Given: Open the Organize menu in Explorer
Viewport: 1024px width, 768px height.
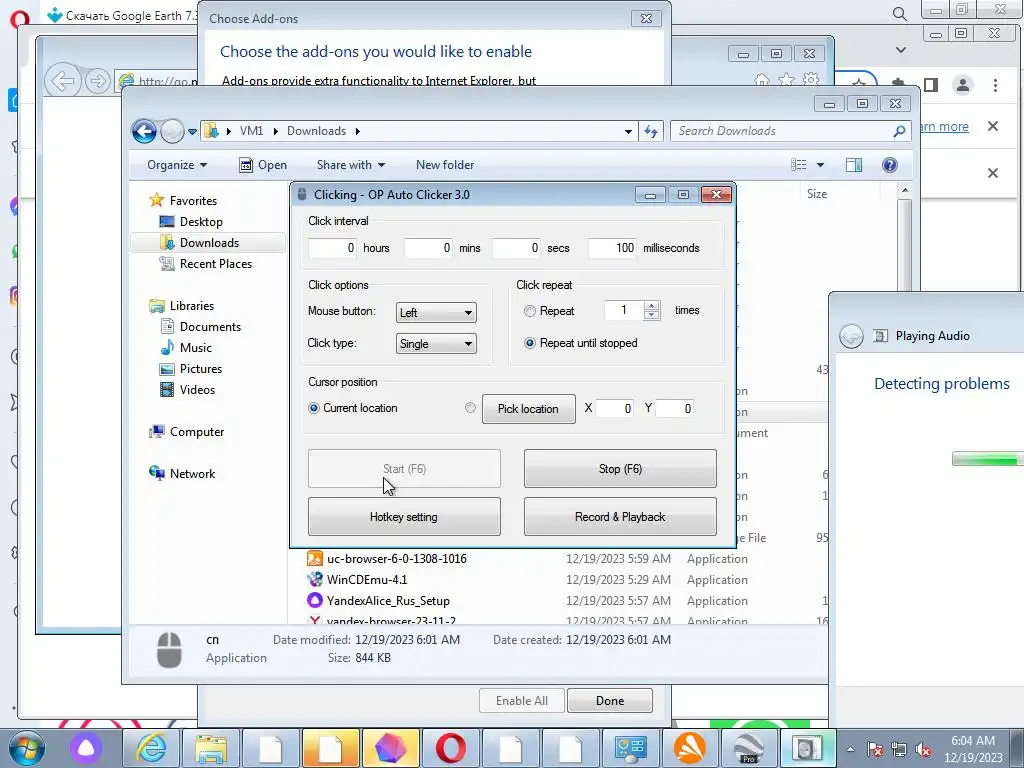Looking at the screenshot, I should pos(176,165).
